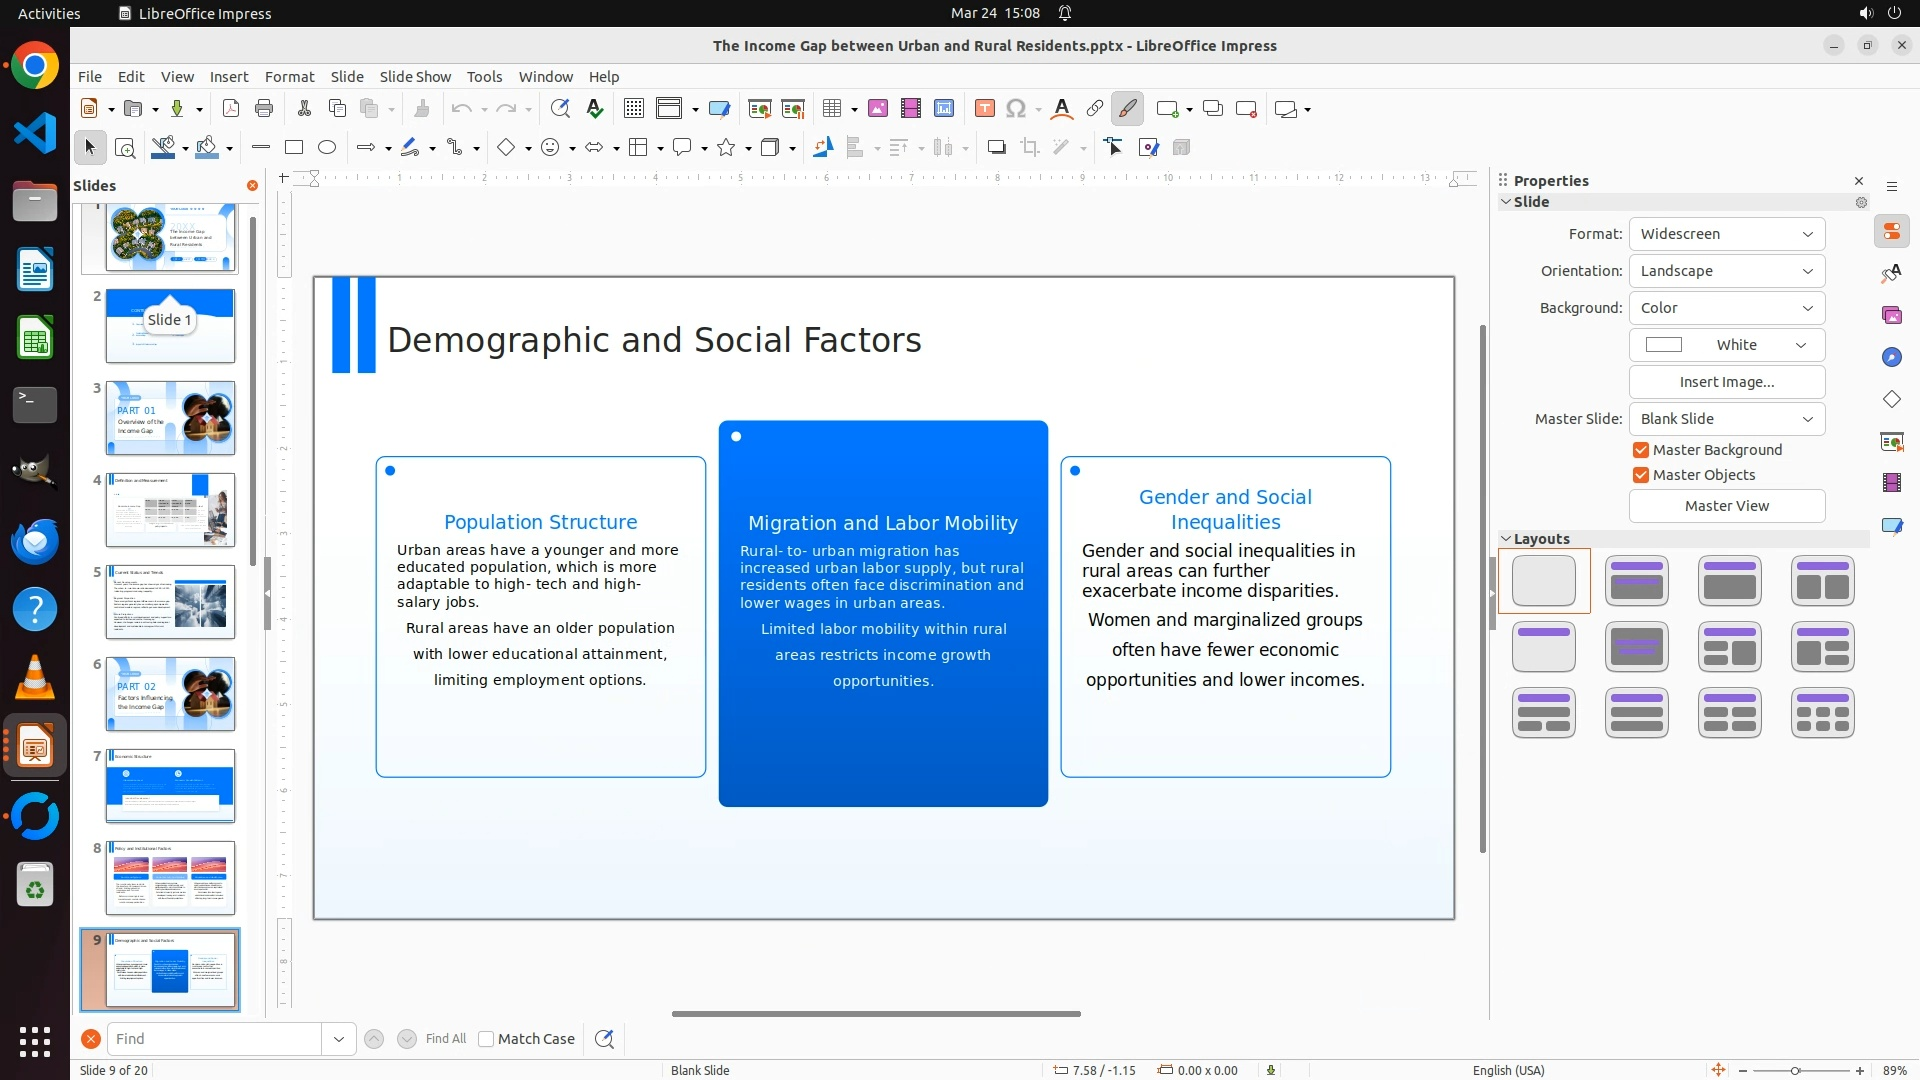Image resolution: width=1920 pixels, height=1080 pixels.
Task: Select the Insert Text Box tool
Action: click(984, 109)
